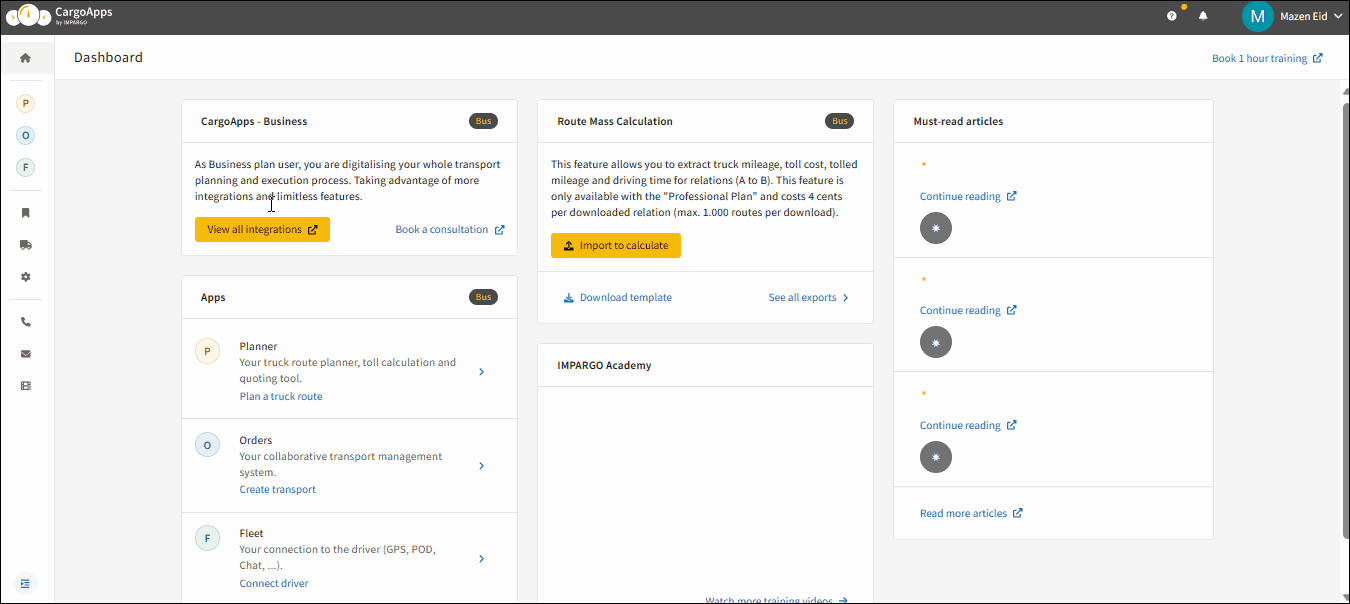Screen dimensions: 1350x604
Task: Open the settings gear in the sidebar
Action: pyautogui.click(x=26, y=277)
